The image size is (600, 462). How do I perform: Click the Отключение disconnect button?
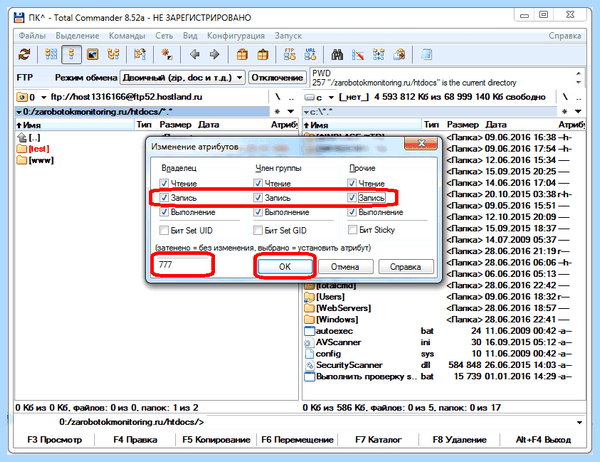pos(277,78)
